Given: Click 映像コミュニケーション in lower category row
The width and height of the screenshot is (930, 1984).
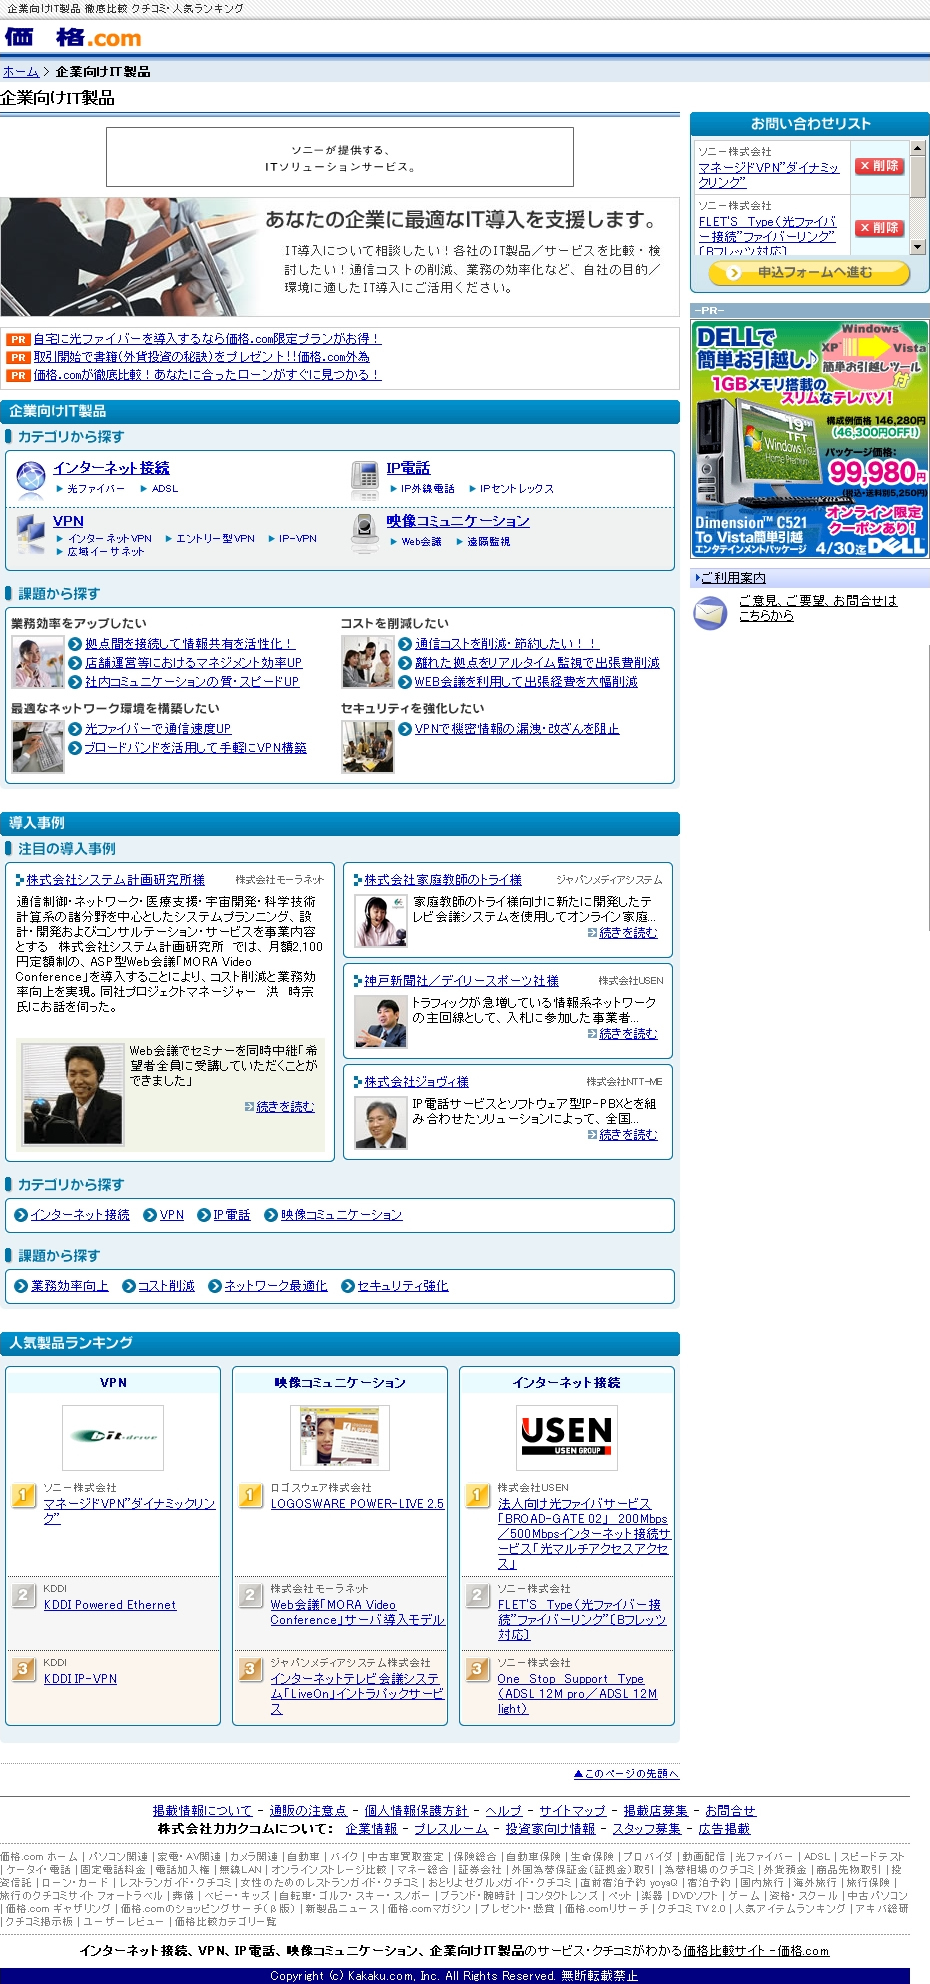Looking at the screenshot, I should click(x=341, y=1215).
